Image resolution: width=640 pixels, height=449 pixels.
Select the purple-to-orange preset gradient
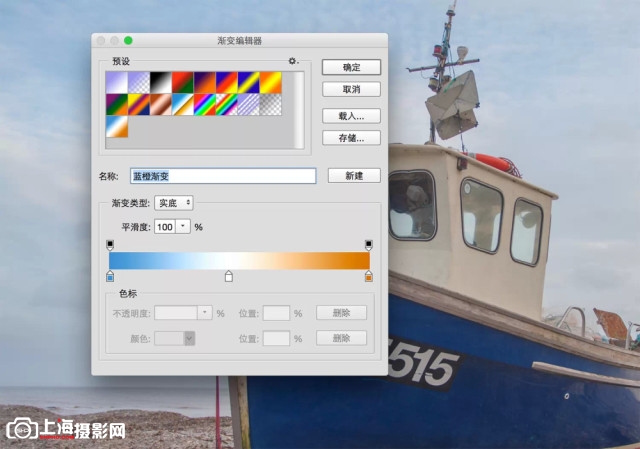click(x=205, y=83)
